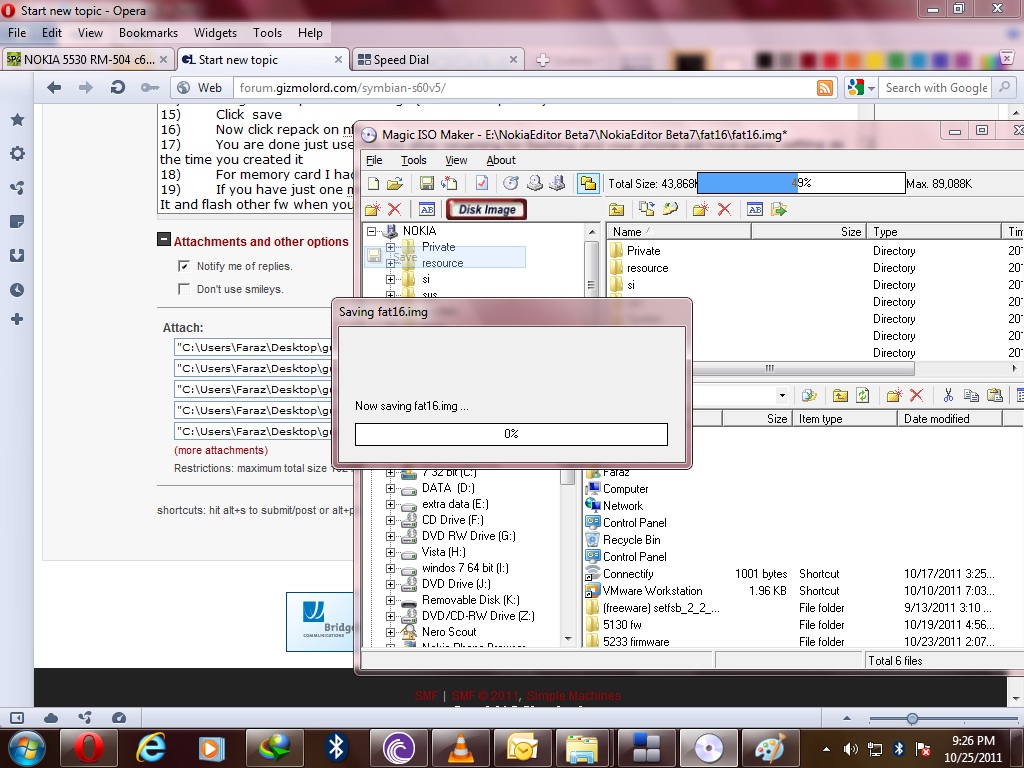Click the 'Date modified' column header
The height and width of the screenshot is (768, 1024).
pos(950,419)
